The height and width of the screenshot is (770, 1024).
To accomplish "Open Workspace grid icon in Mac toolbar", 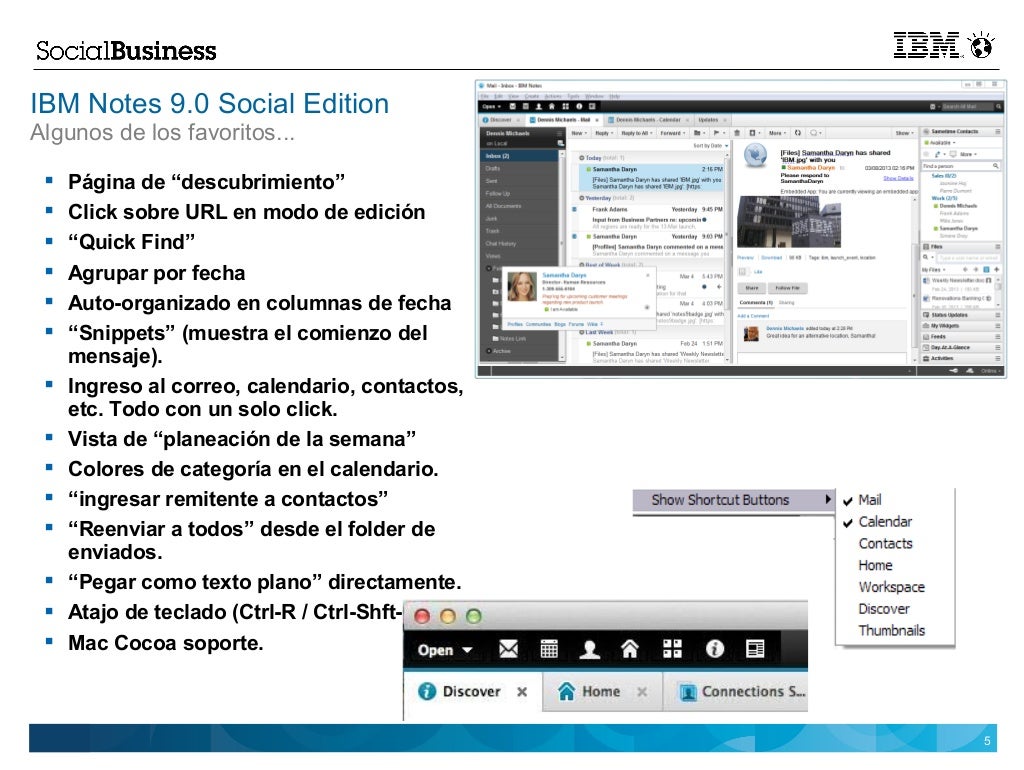I will tap(672, 649).
